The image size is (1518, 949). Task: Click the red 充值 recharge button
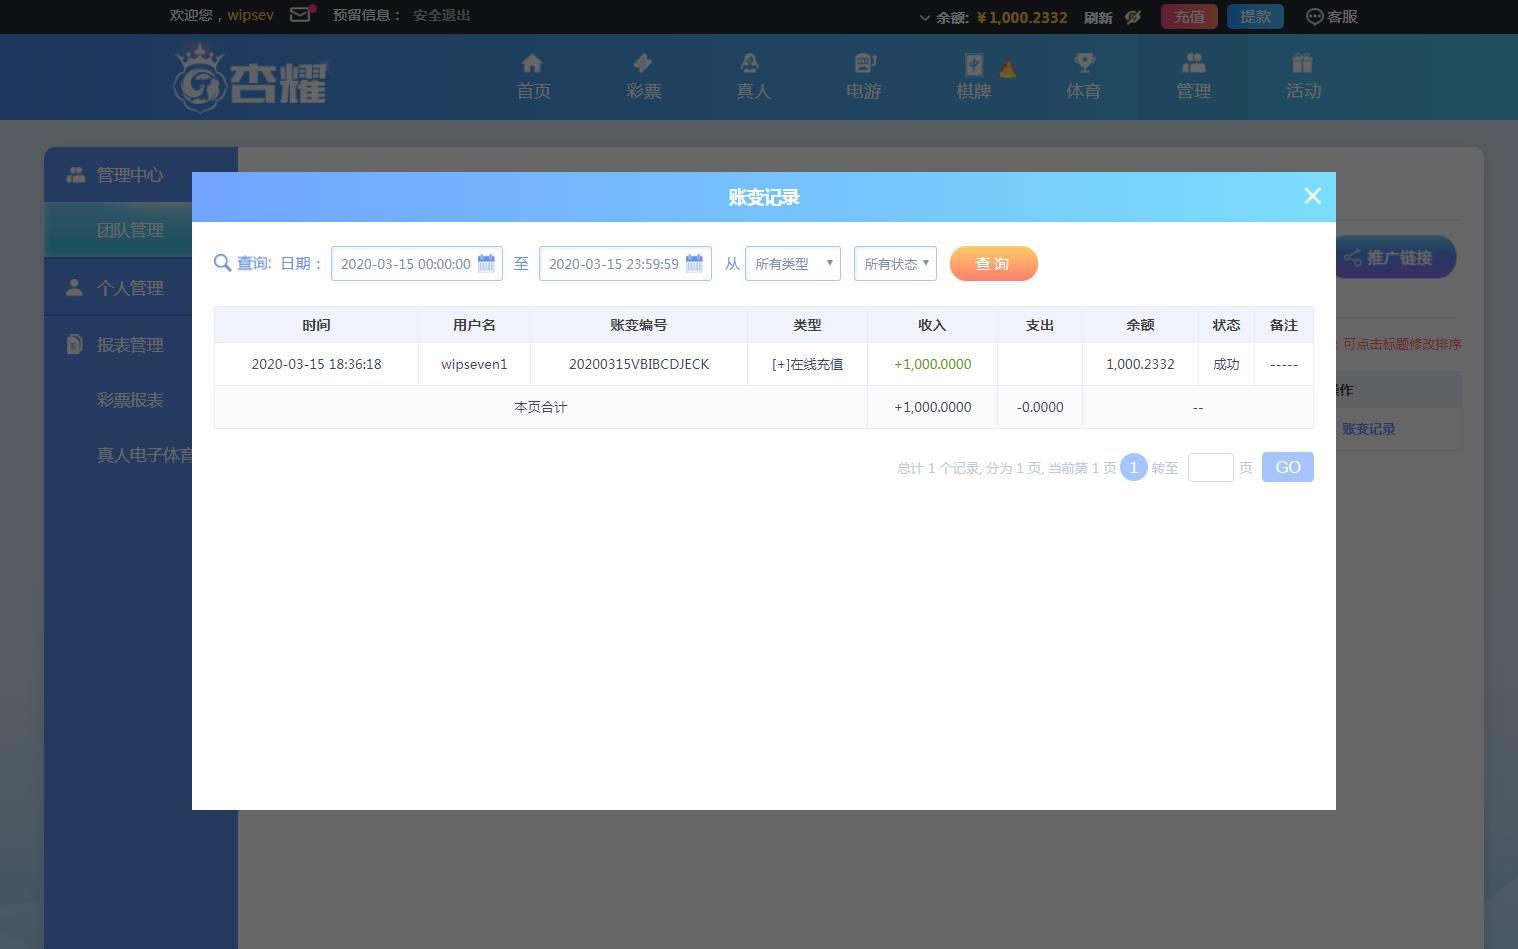point(1189,17)
